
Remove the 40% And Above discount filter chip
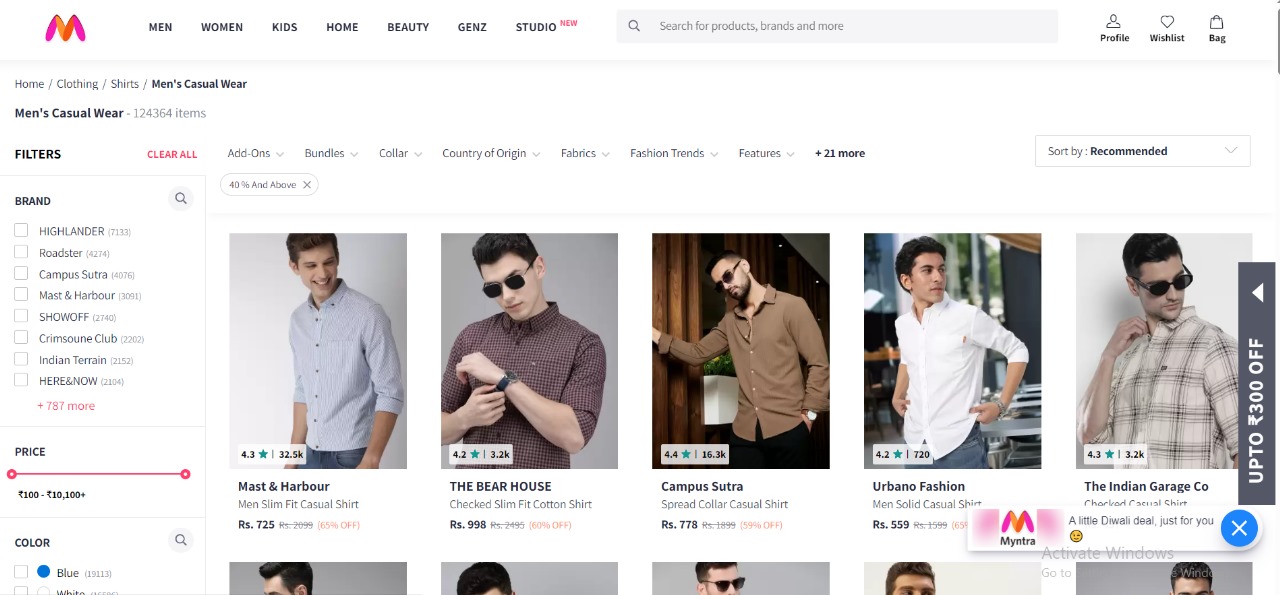308,184
